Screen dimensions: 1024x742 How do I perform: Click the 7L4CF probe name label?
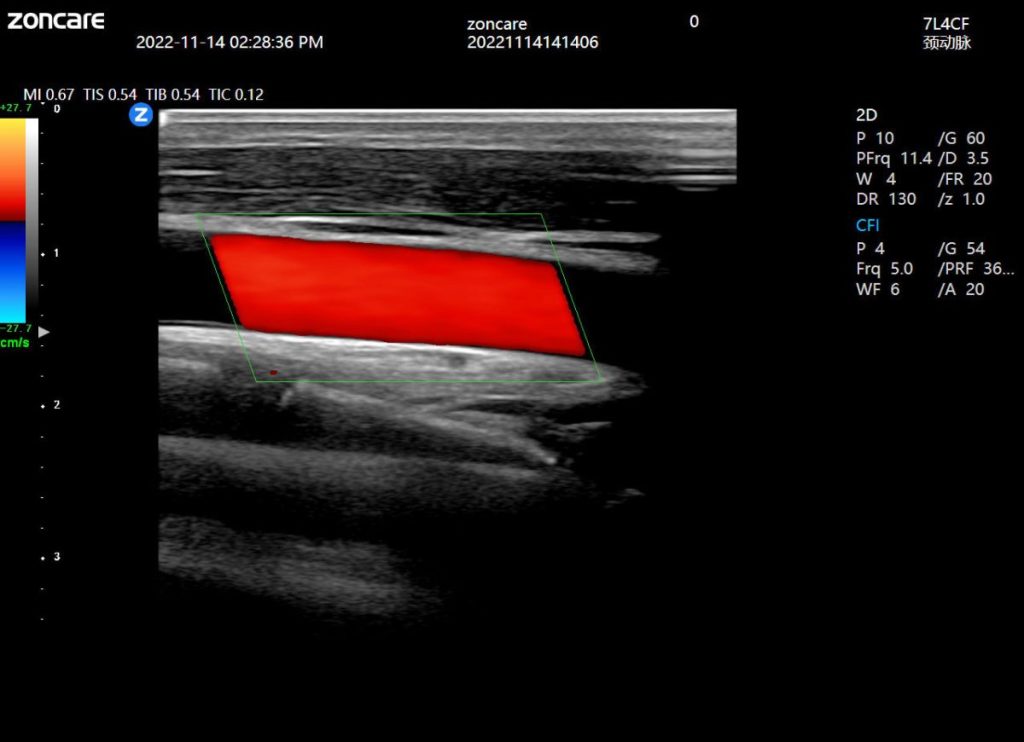tap(945, 22)
